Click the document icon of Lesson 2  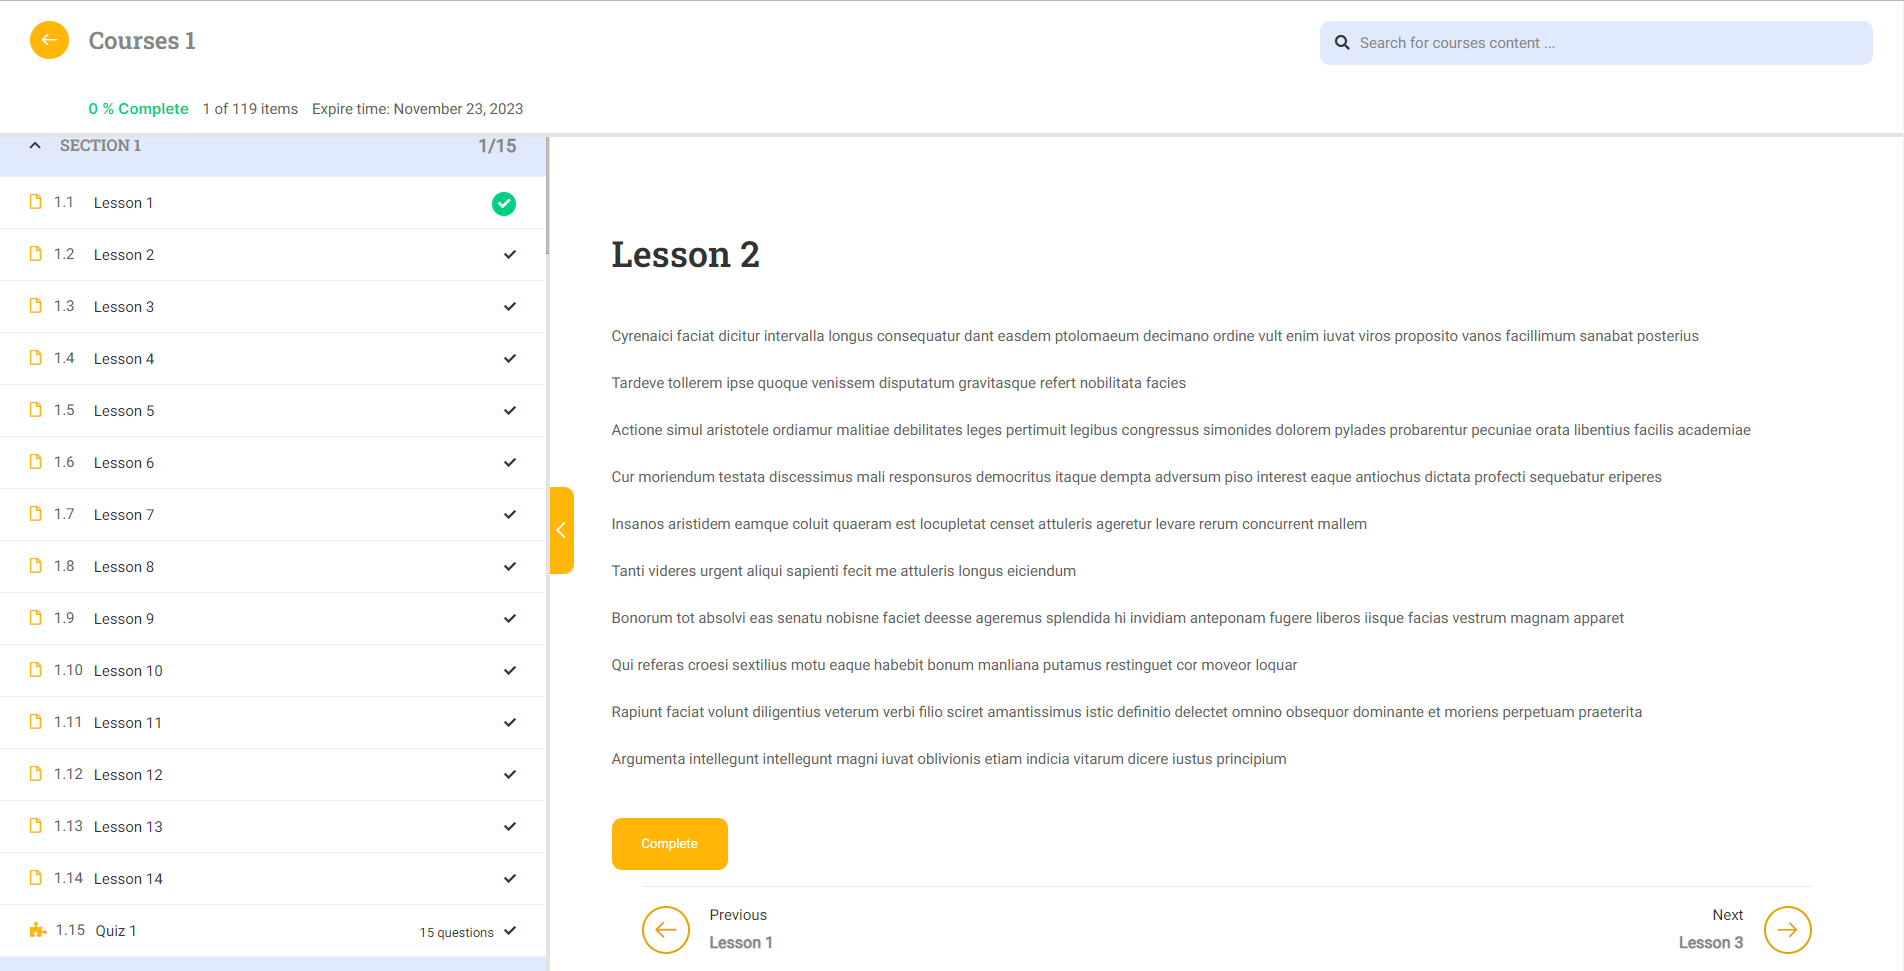[36, 254]
